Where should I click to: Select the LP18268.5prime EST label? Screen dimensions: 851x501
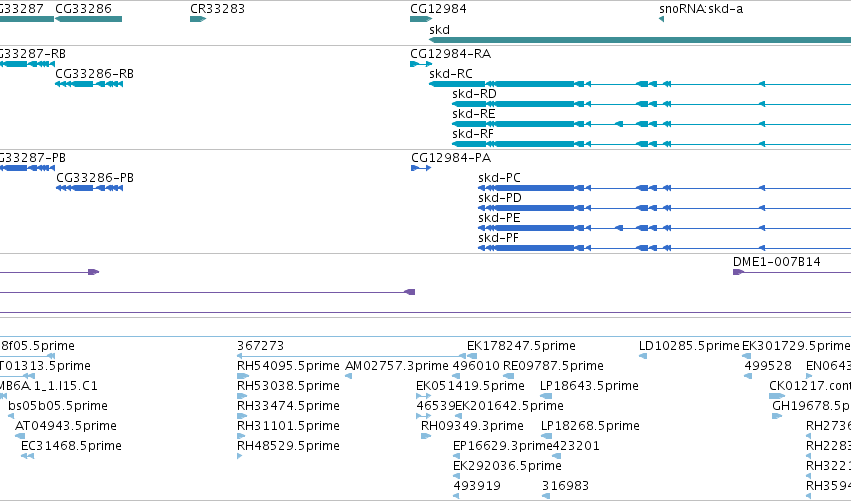pos(590,426)
